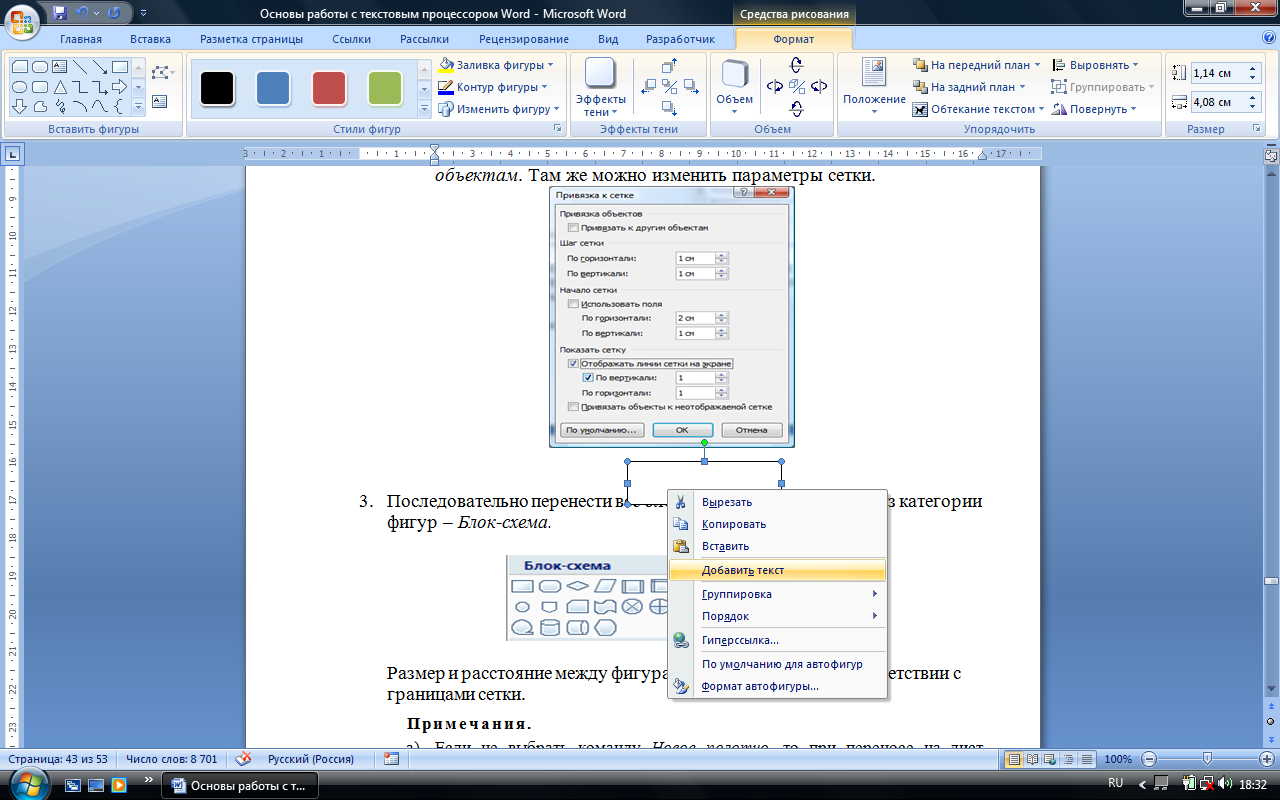Screen dimensions: 1280x800
Task: Apply the red shape style swatch
Action: (329, 88)
